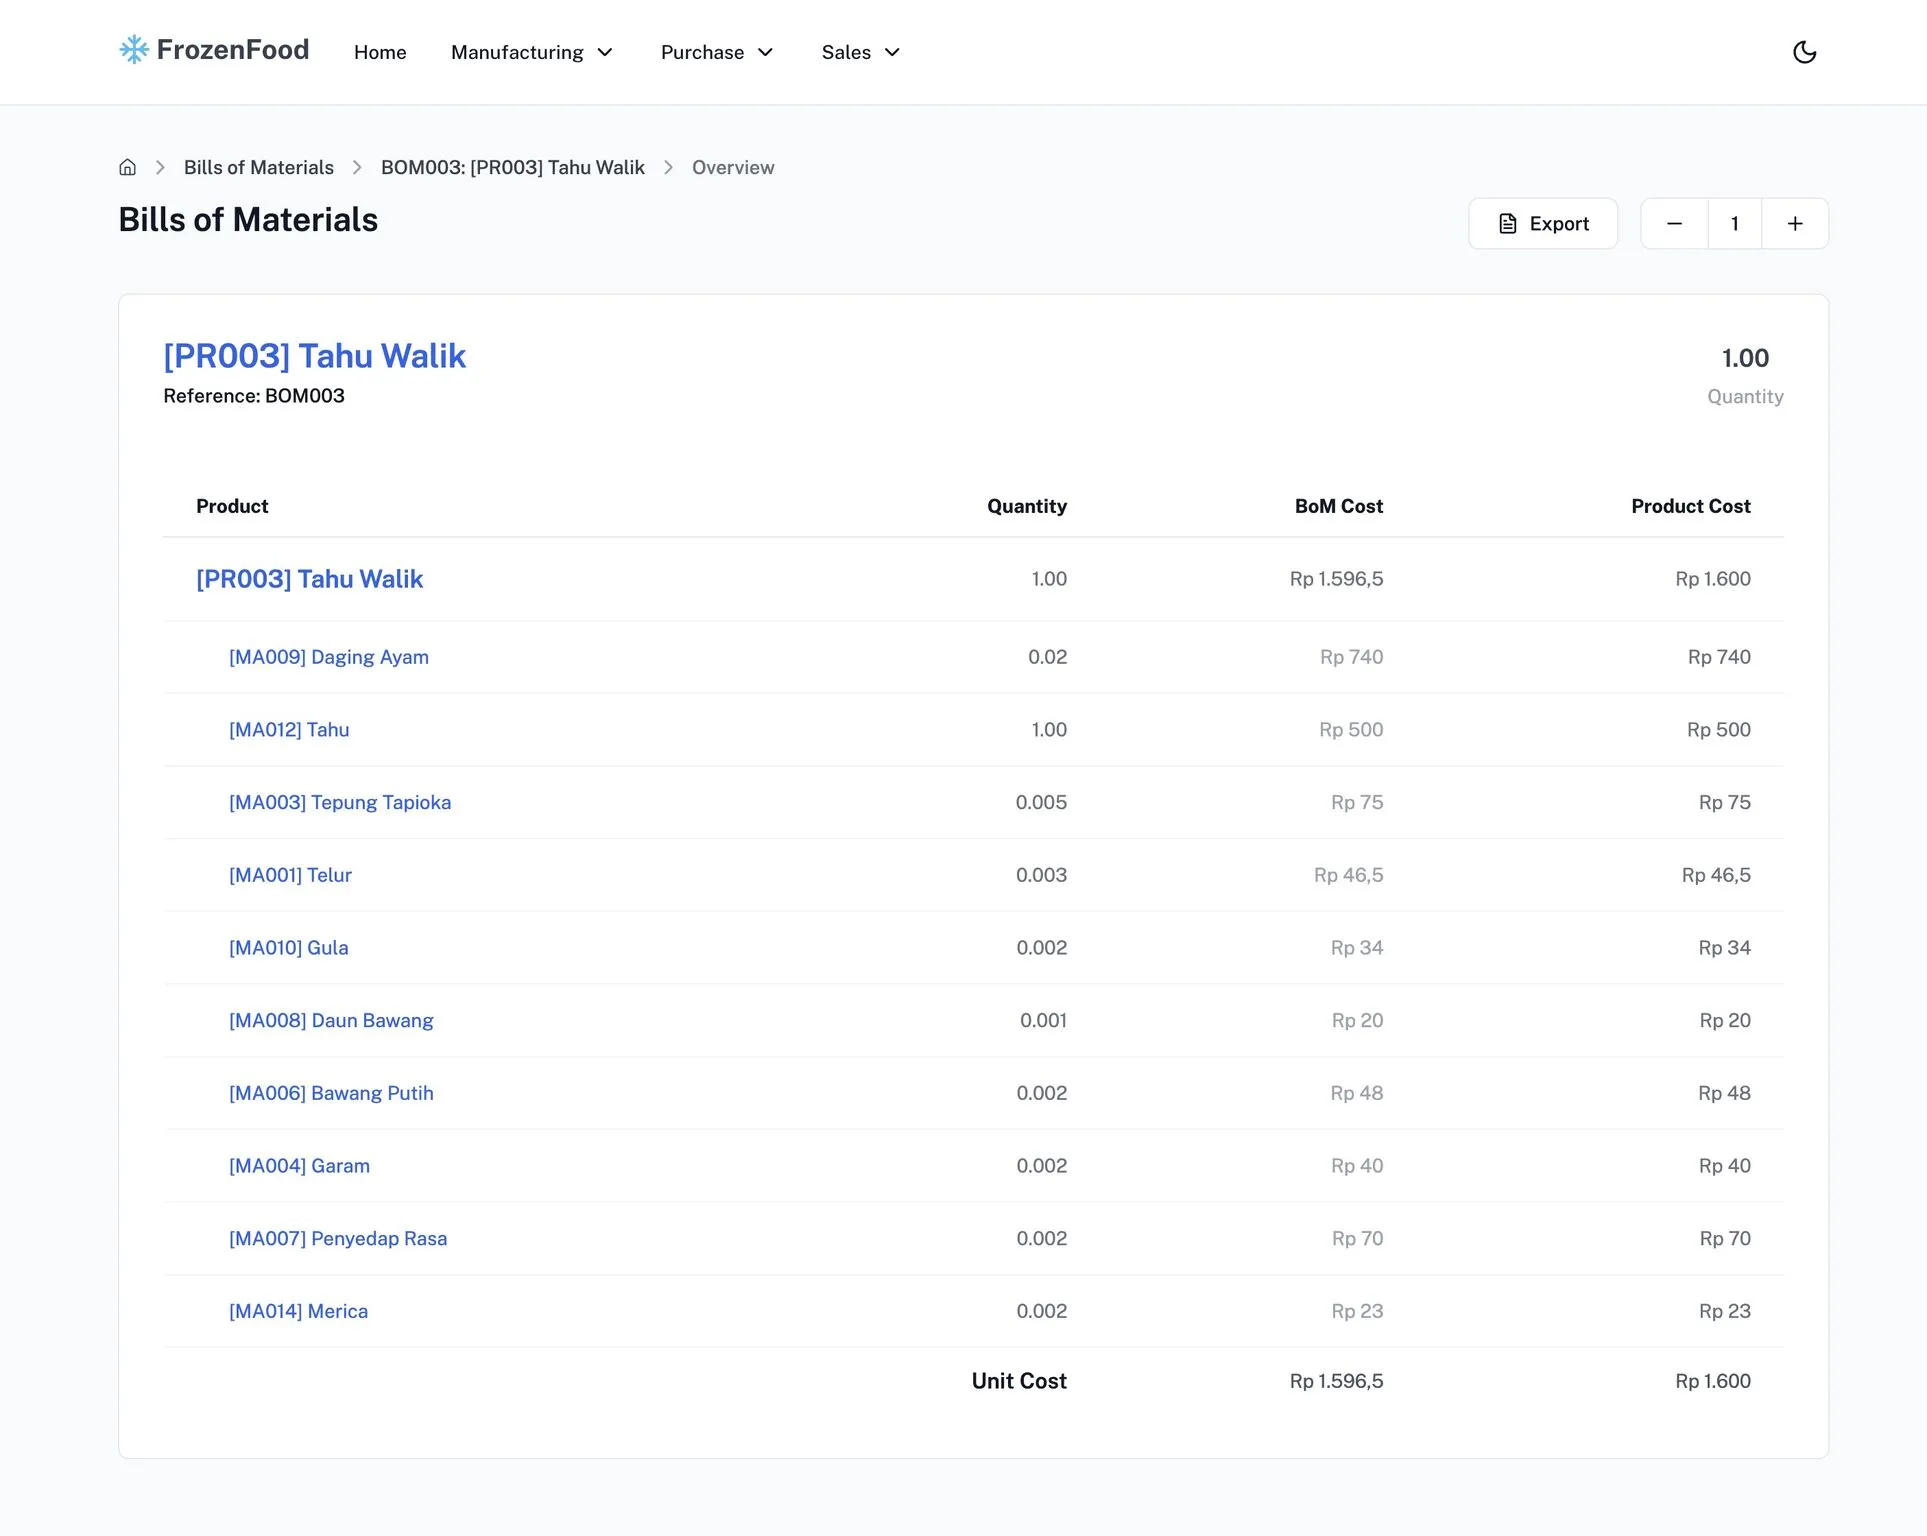Image resolution: width=1927 pixels, height=1536 pixels.
Task: Click the Product column header
Action: coord(232,506)
